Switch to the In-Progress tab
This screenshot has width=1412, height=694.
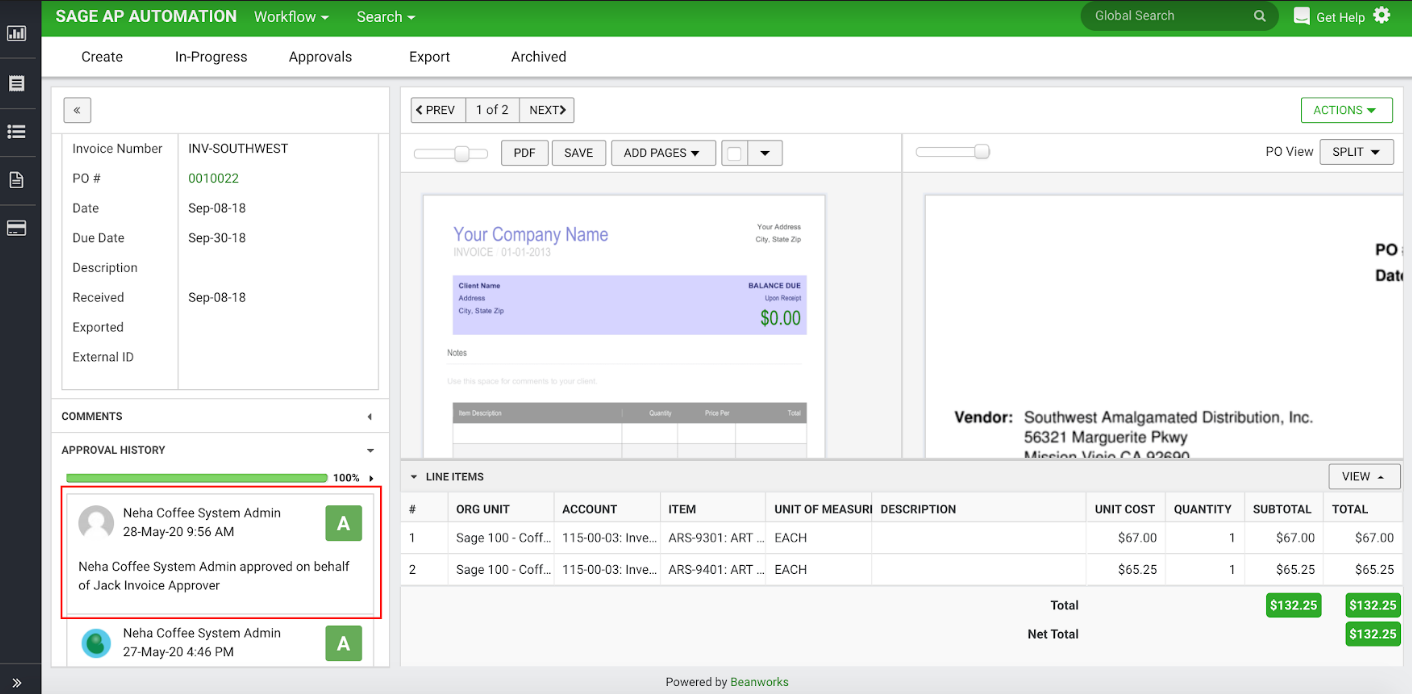click(x=211, y=57)
